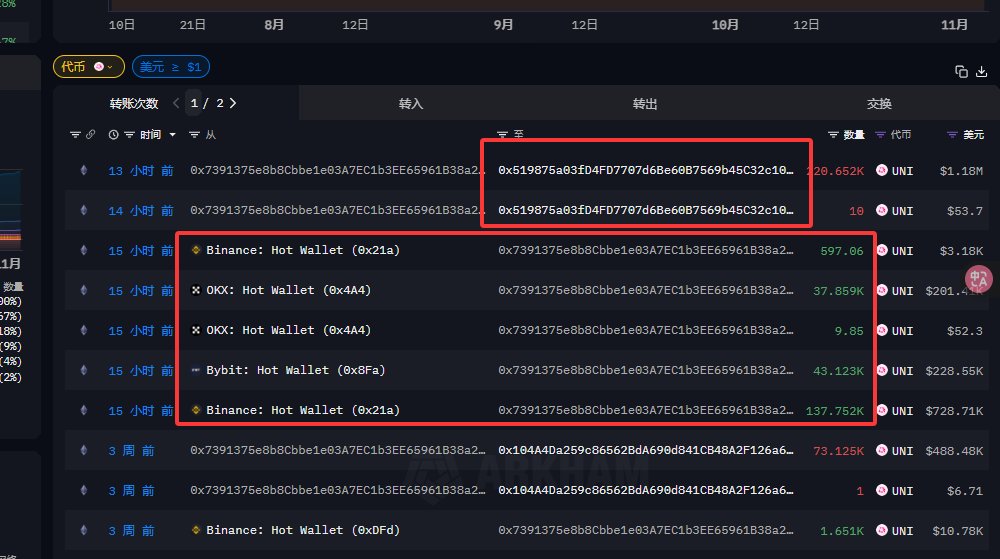1000x559 pixels.
Task: Go to the previous transfers page
Action: (176, 103)
